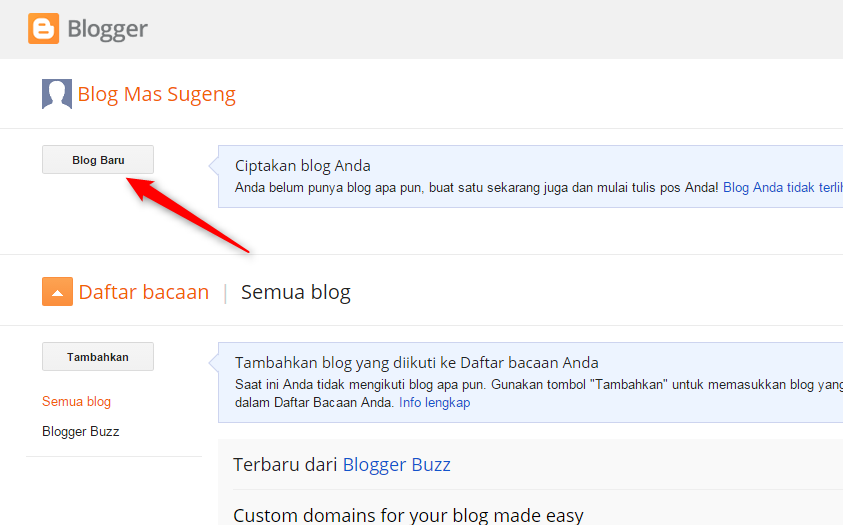Select Semua blog in the sidebar list
The height and width of the screenshot is (525, 843).
76,401
